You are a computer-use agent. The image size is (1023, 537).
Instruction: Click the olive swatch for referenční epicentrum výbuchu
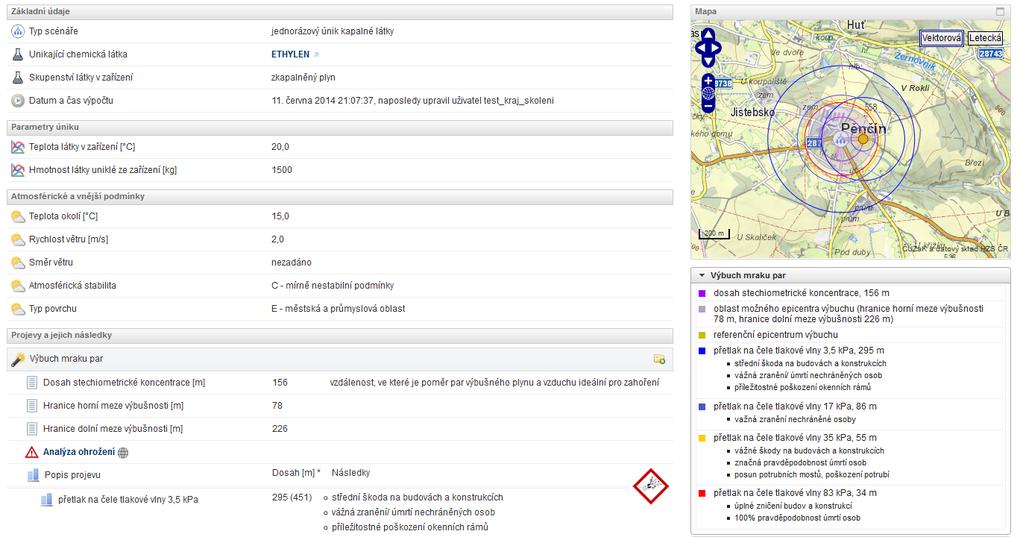tap(702, 335)
